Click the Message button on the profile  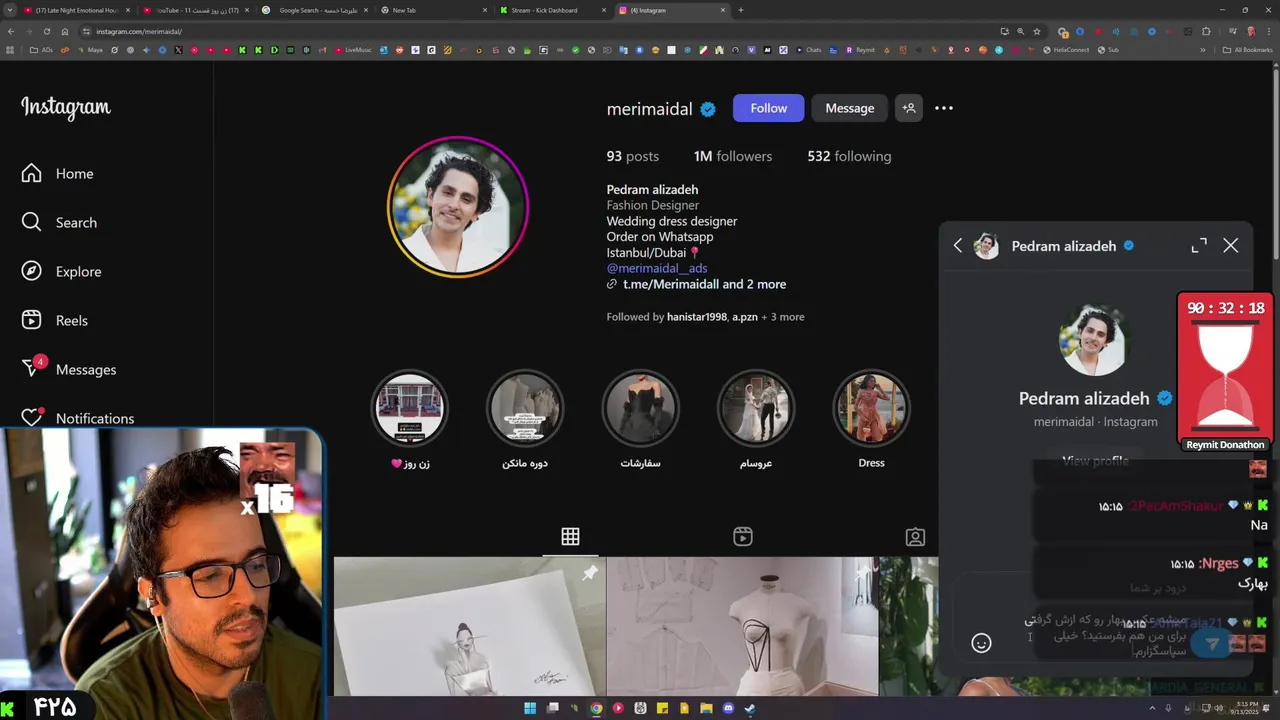click(849, 108)
